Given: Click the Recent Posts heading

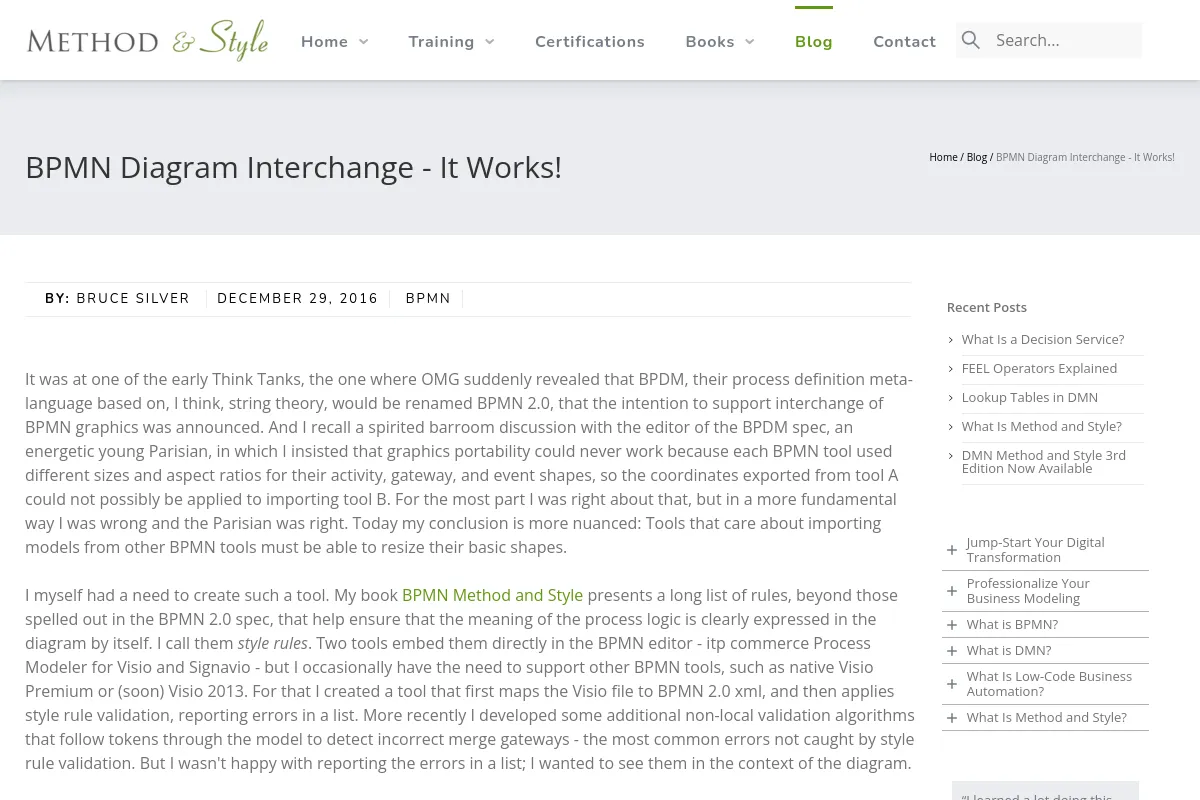Looking at the screenshot, I should coord(987,307).
